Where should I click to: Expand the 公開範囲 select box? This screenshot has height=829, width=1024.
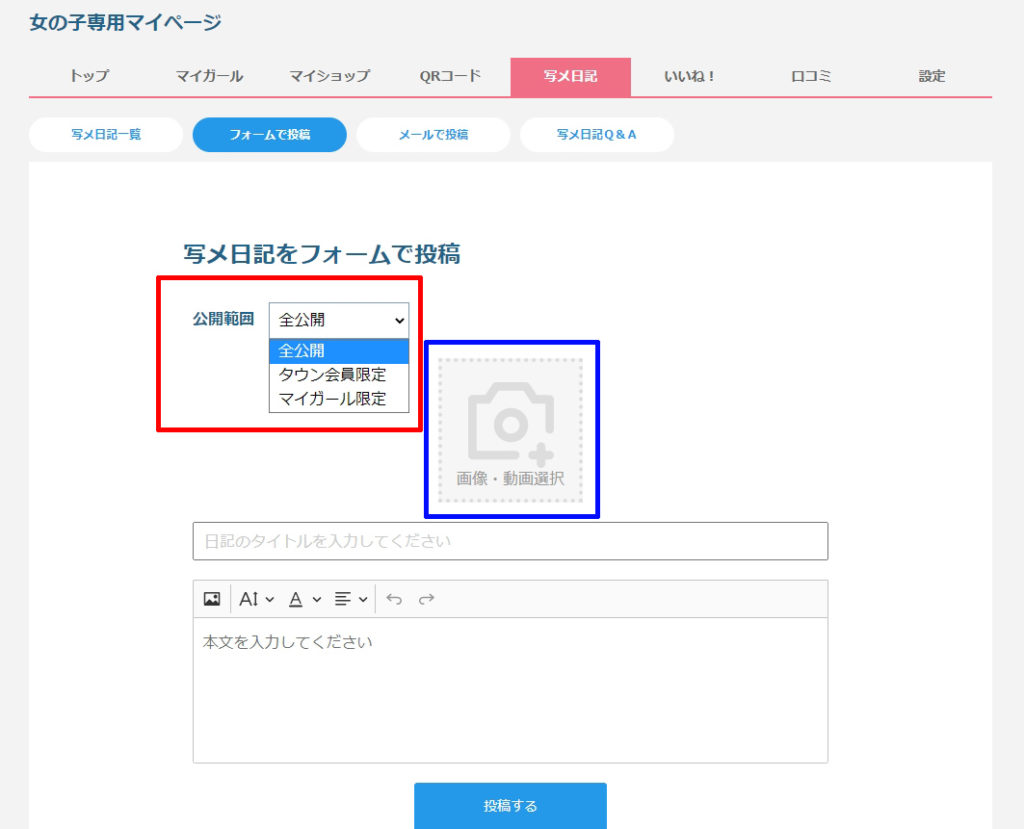(x=339, y=320)
